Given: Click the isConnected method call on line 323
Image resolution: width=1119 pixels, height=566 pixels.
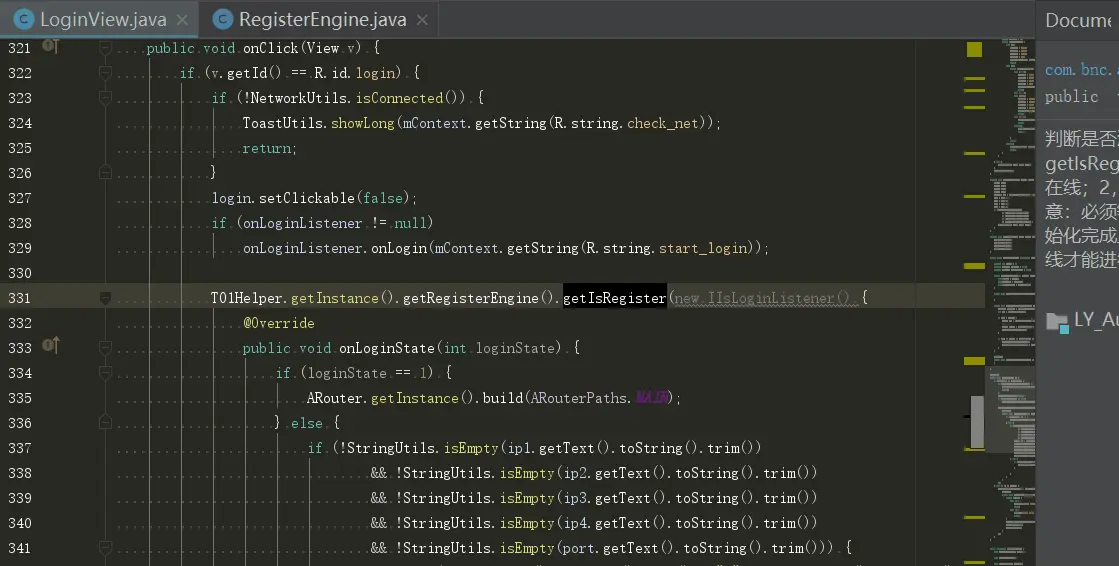Looking at the screenshot, I should point(399,98).
